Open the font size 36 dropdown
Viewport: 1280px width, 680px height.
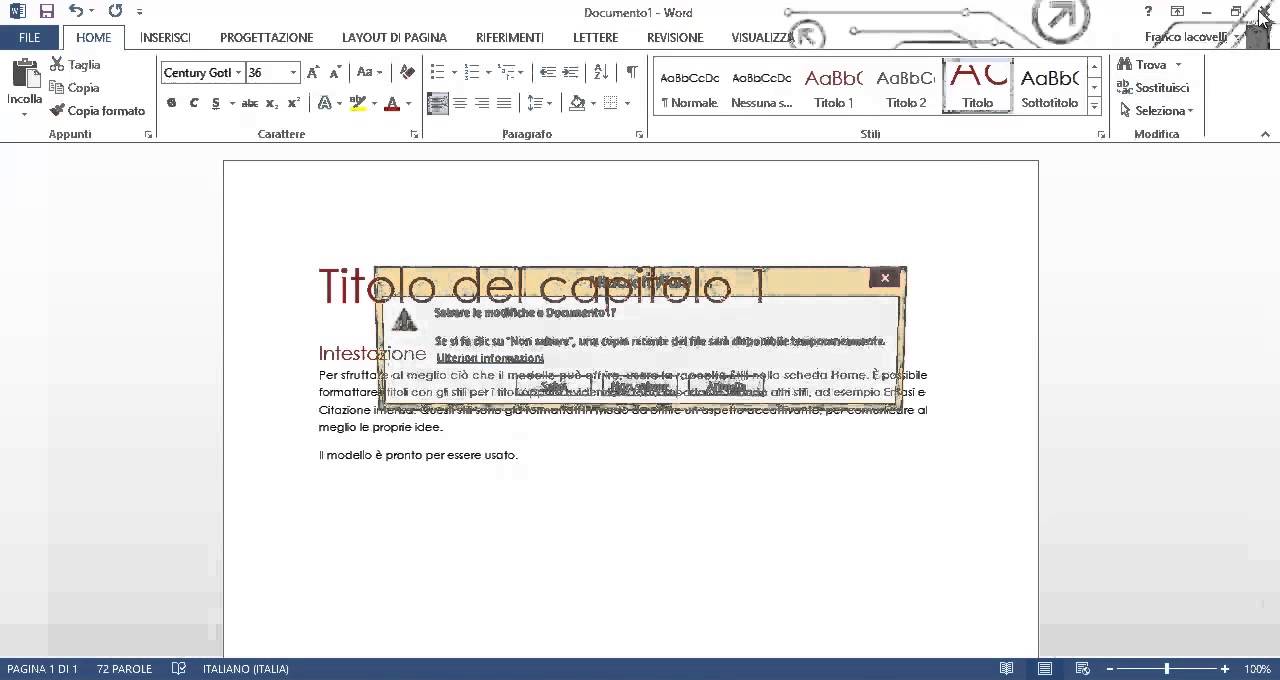coord(293,72)
